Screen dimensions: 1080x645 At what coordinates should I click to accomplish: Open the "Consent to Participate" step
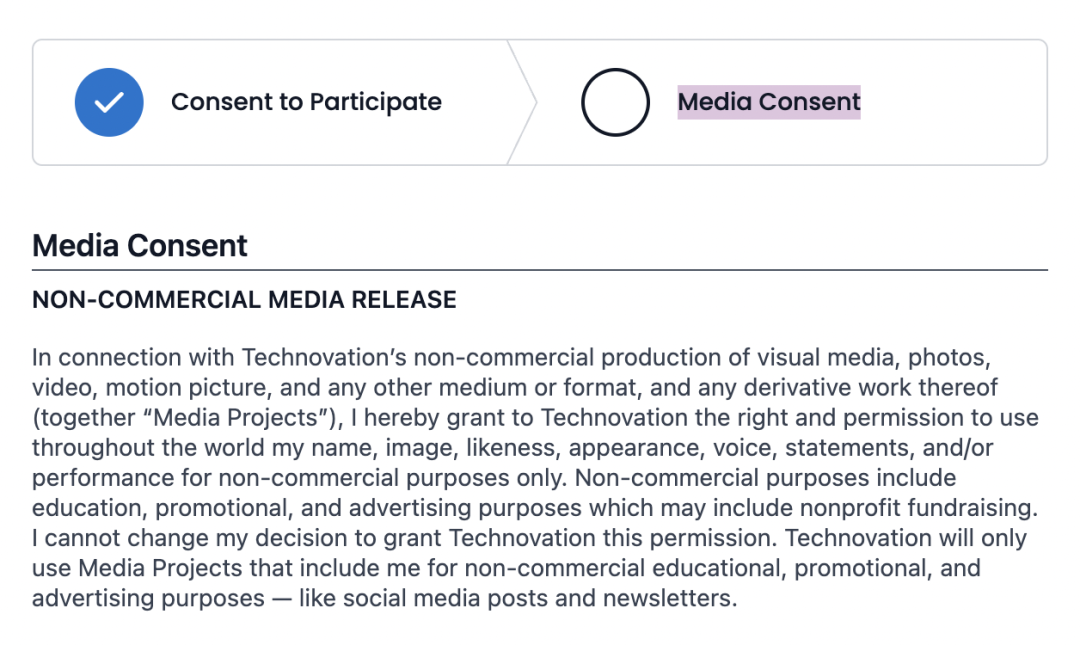pyautogui.click(x=306, y=102)
